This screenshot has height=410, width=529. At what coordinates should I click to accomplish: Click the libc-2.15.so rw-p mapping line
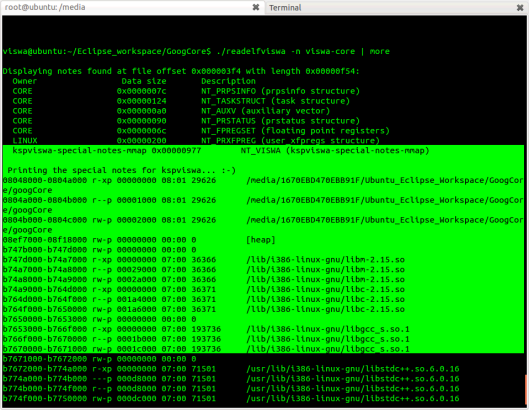203,309
